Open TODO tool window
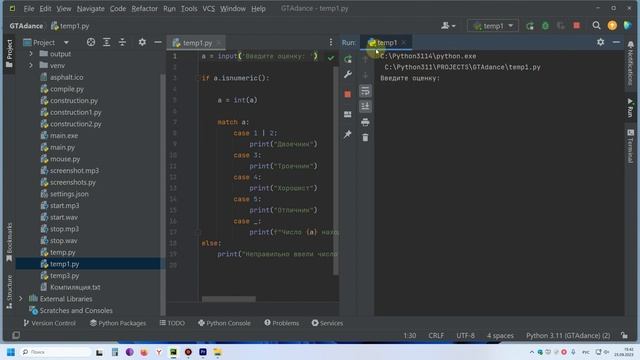The width and height of the screenshot is (640, 360). tap(172, 323)
